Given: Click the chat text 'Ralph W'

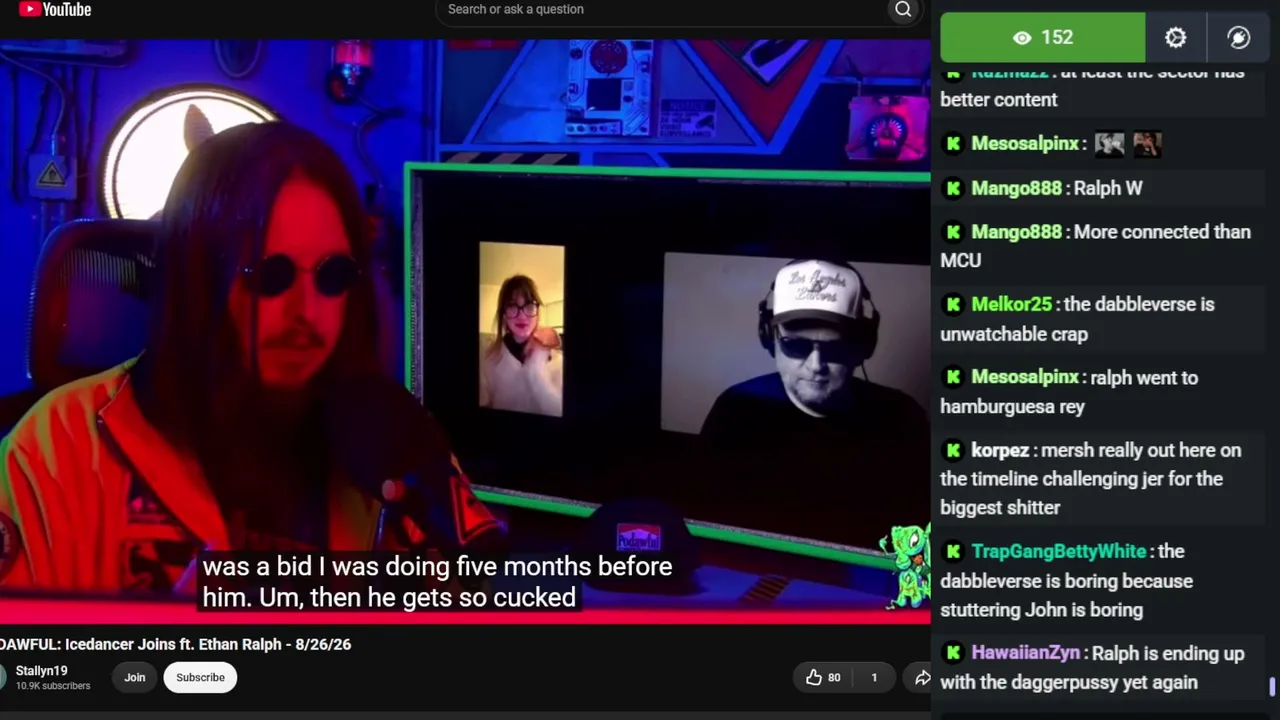Looking at the screenshot, I should [1108, 188].
